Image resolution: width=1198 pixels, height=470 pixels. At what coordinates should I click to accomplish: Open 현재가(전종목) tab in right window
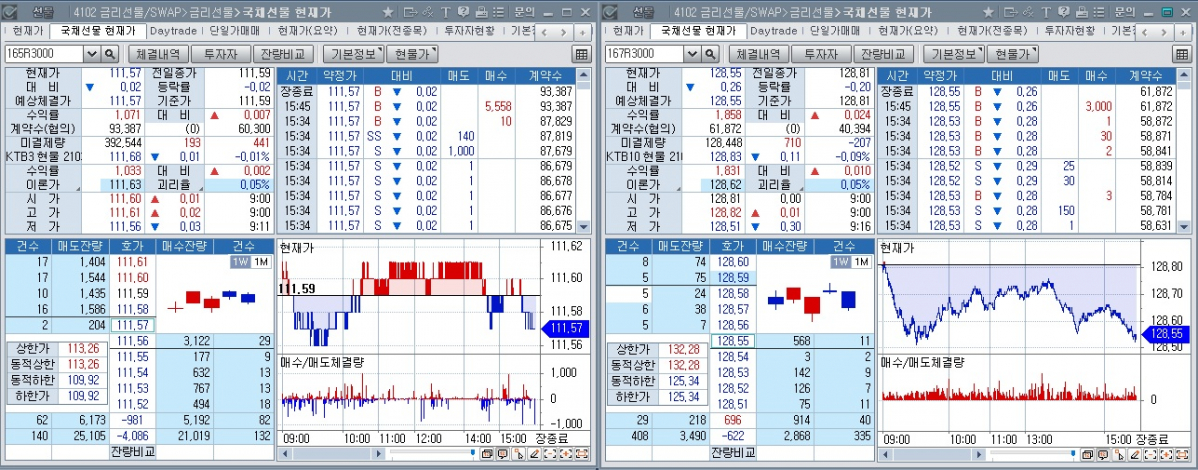[x=990, y=31]
